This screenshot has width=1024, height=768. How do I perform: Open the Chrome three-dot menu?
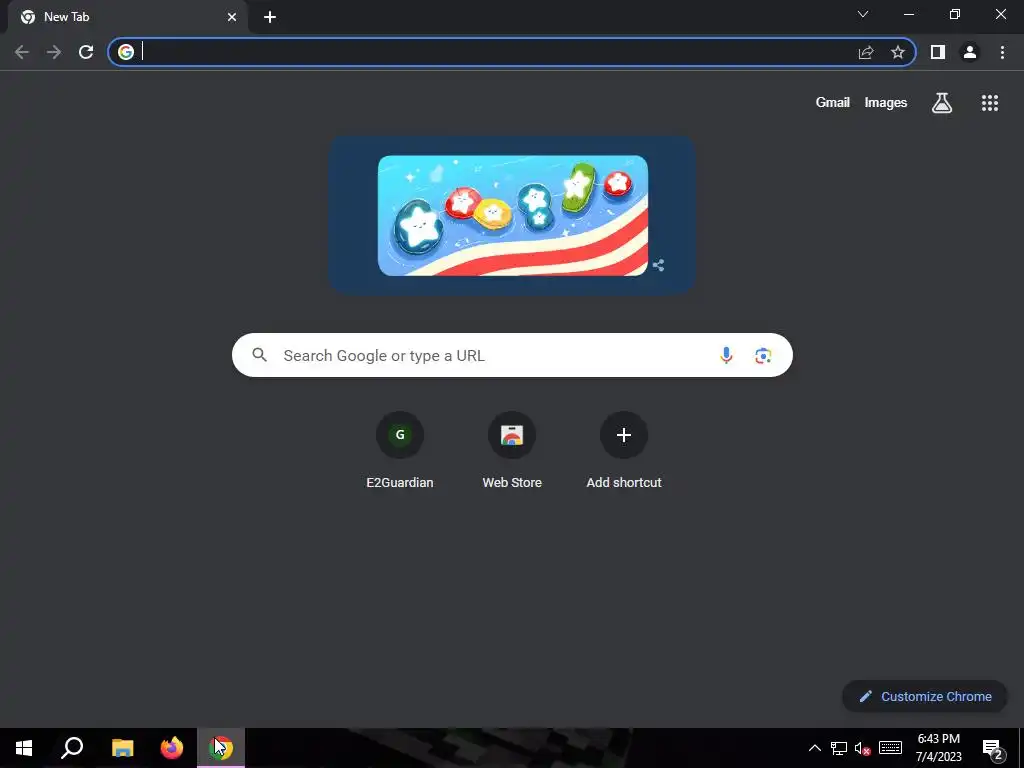(x=1002, y=52)
